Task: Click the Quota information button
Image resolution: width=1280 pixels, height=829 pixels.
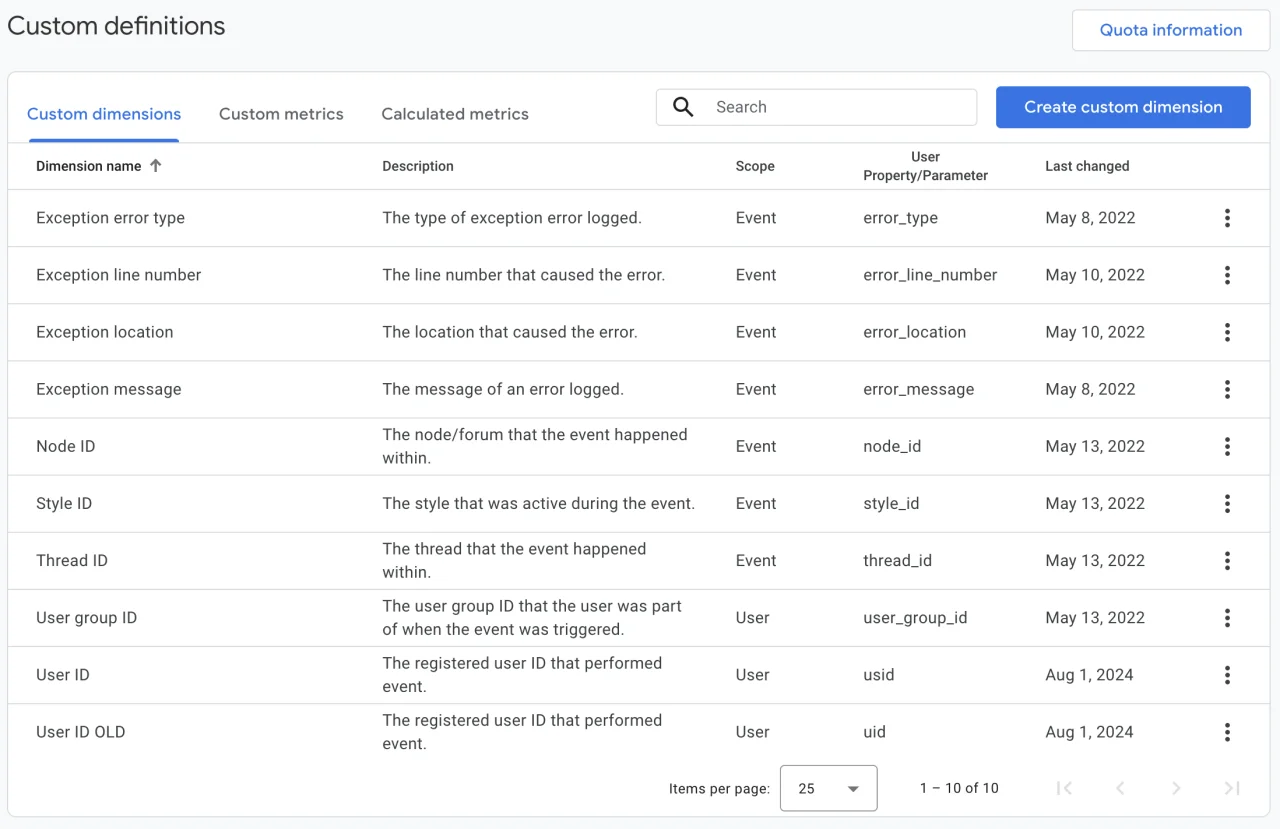Action: [x=1171, y=30]
